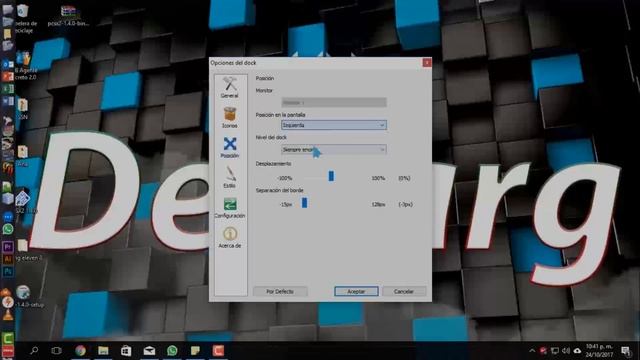Open the Acerca de info tab
Screen dimensions: 640x360
click(230, 238)
